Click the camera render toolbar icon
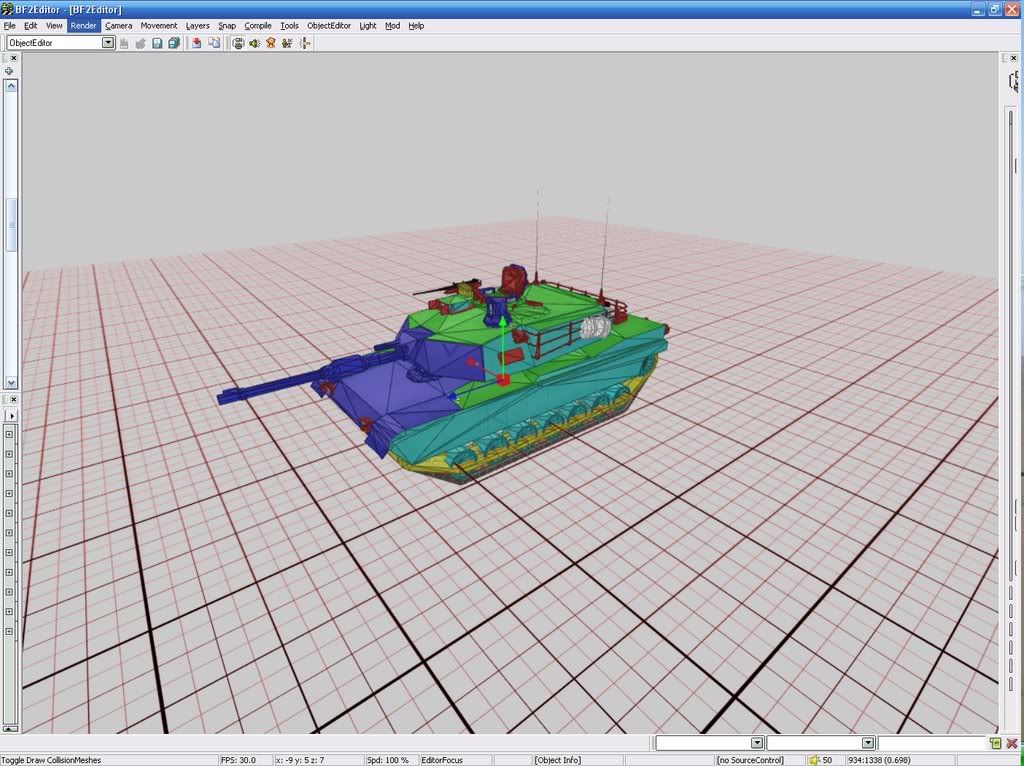This screenshot has height=766, width=1024. [x=238, y=43]
